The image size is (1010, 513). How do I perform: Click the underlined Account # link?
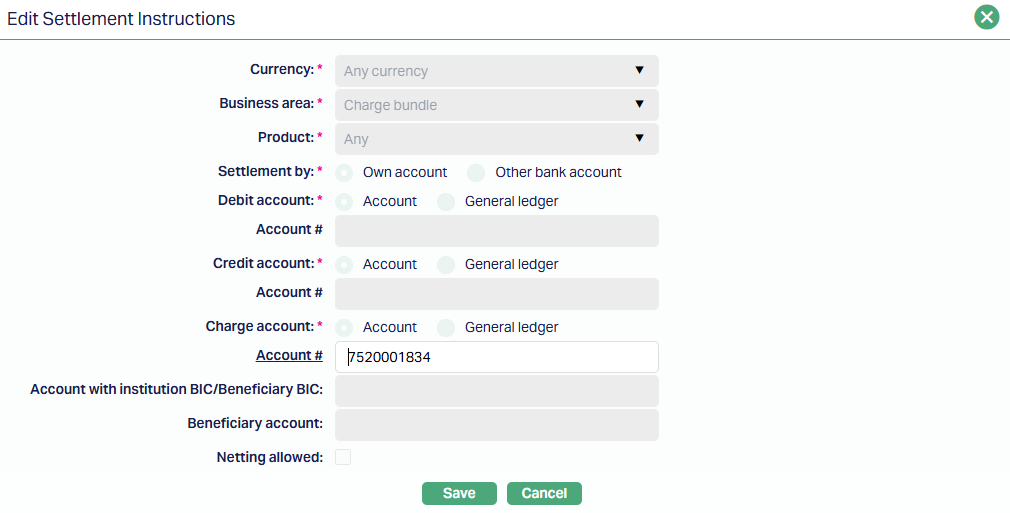pyautogui.click(x=289, y=356)
